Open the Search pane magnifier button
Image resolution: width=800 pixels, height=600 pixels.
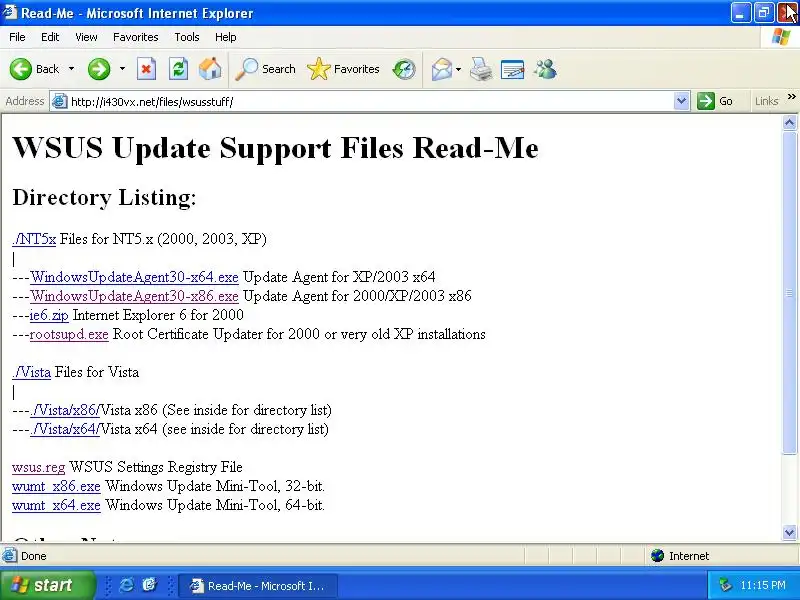[265, 69]
